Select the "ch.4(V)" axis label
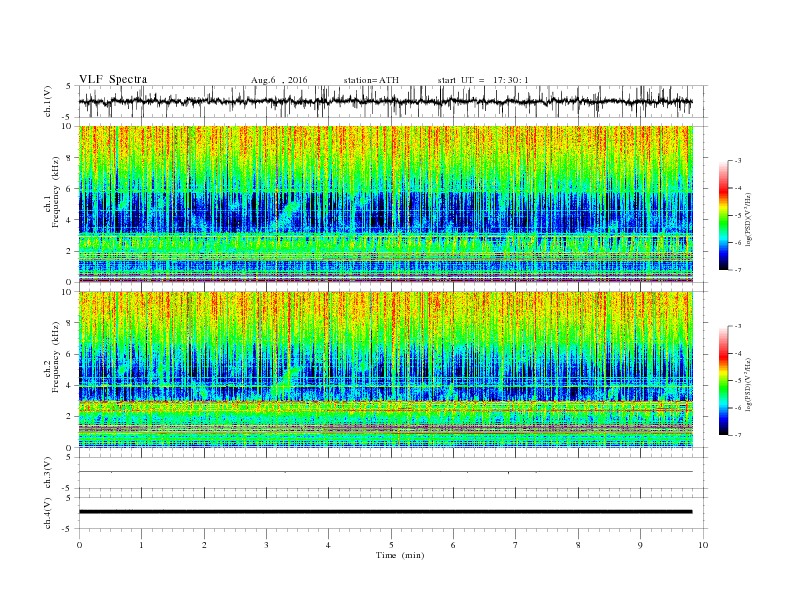This screenshot has width=792, height=612. 47,513
